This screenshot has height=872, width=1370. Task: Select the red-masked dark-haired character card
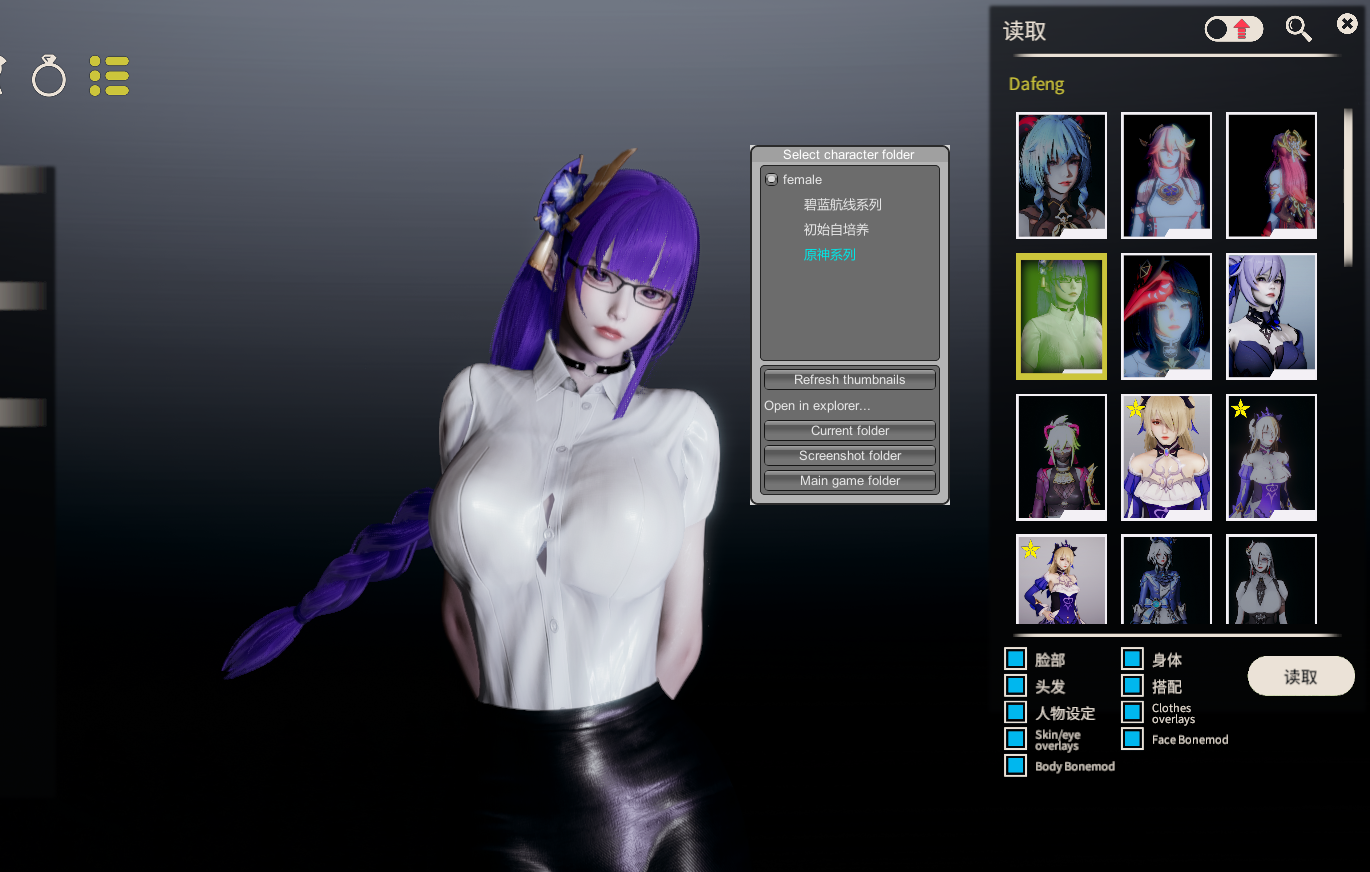point(1166,316)
